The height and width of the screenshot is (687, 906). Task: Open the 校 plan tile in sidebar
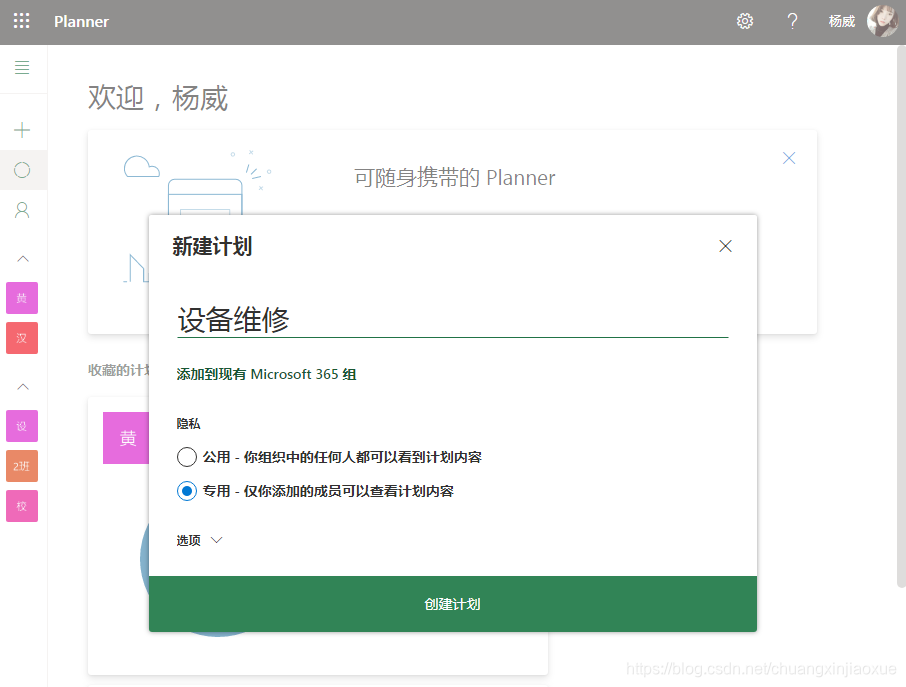(x=22, y=506)
